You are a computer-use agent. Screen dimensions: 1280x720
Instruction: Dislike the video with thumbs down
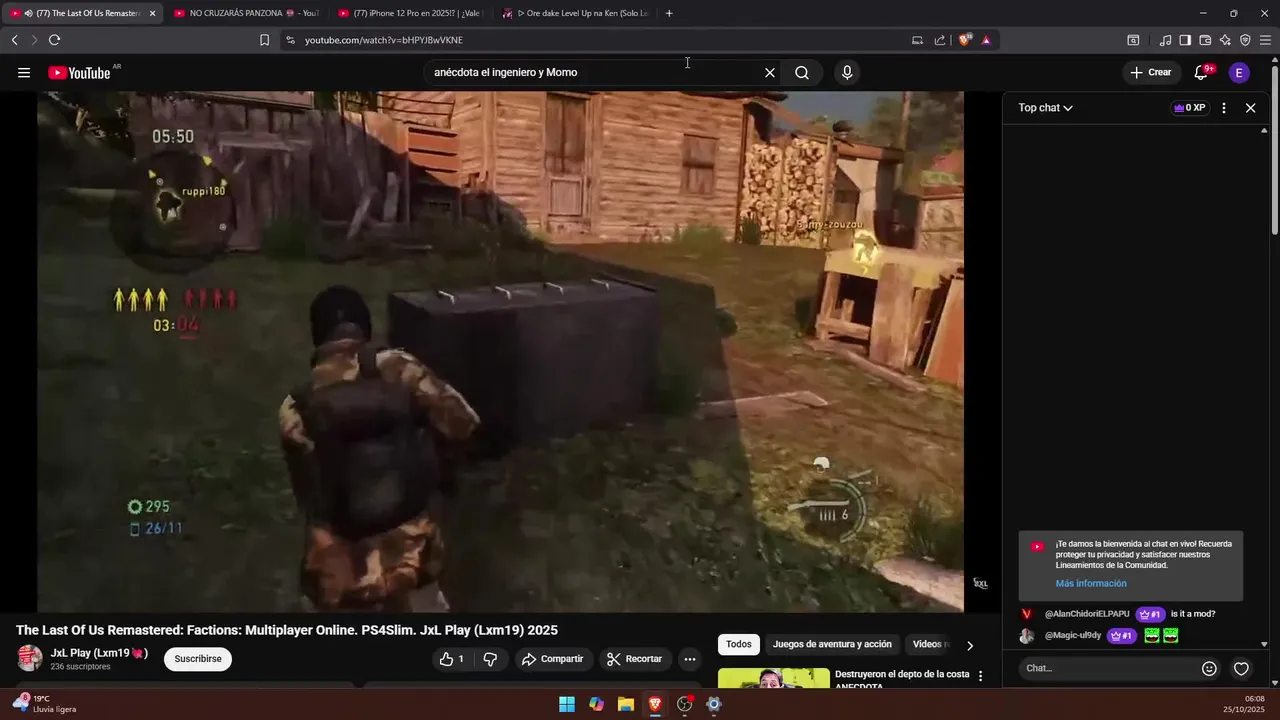(x=490, y=659)
